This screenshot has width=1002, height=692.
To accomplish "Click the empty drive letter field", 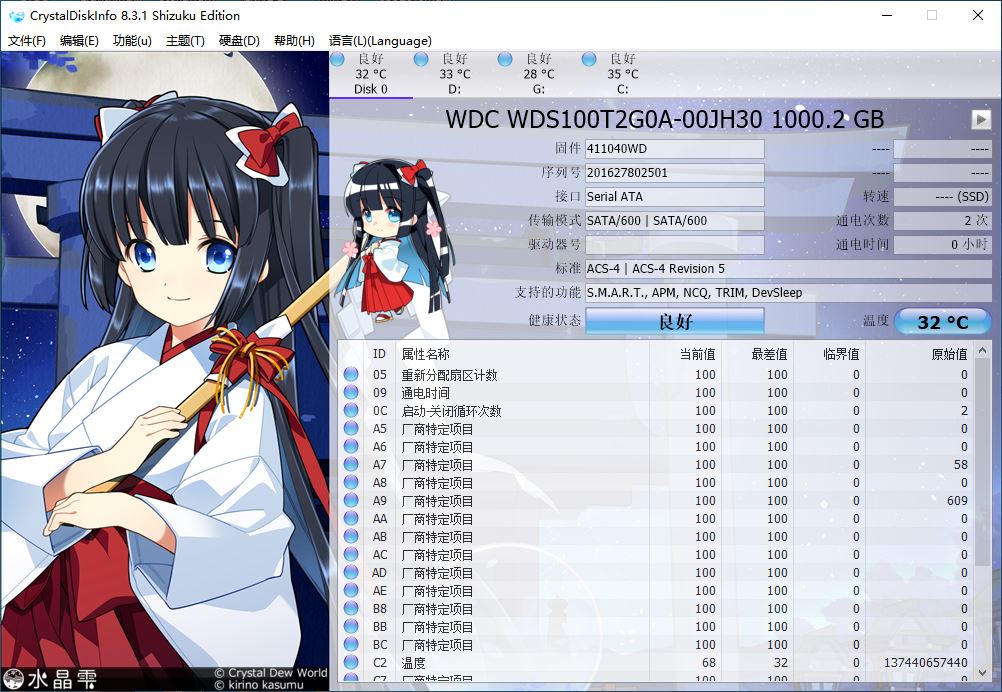I will [675, 245].
